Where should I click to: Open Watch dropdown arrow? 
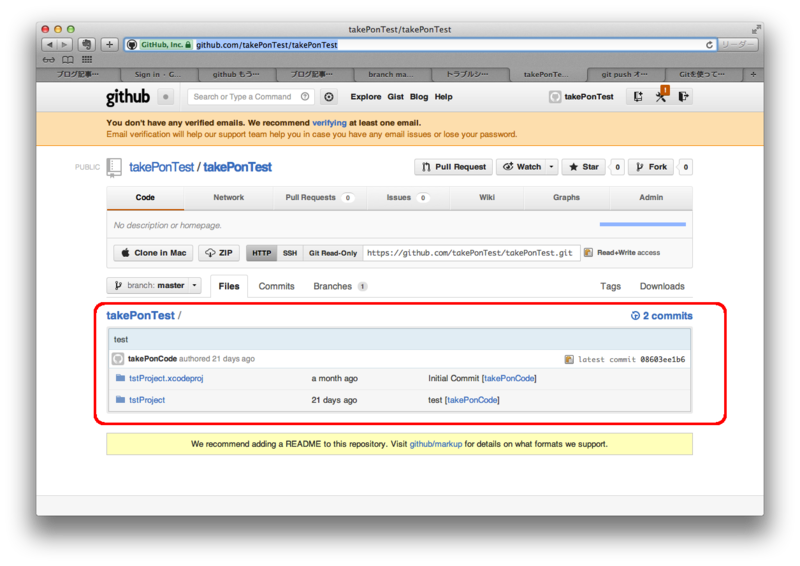[x=552, y=167]
